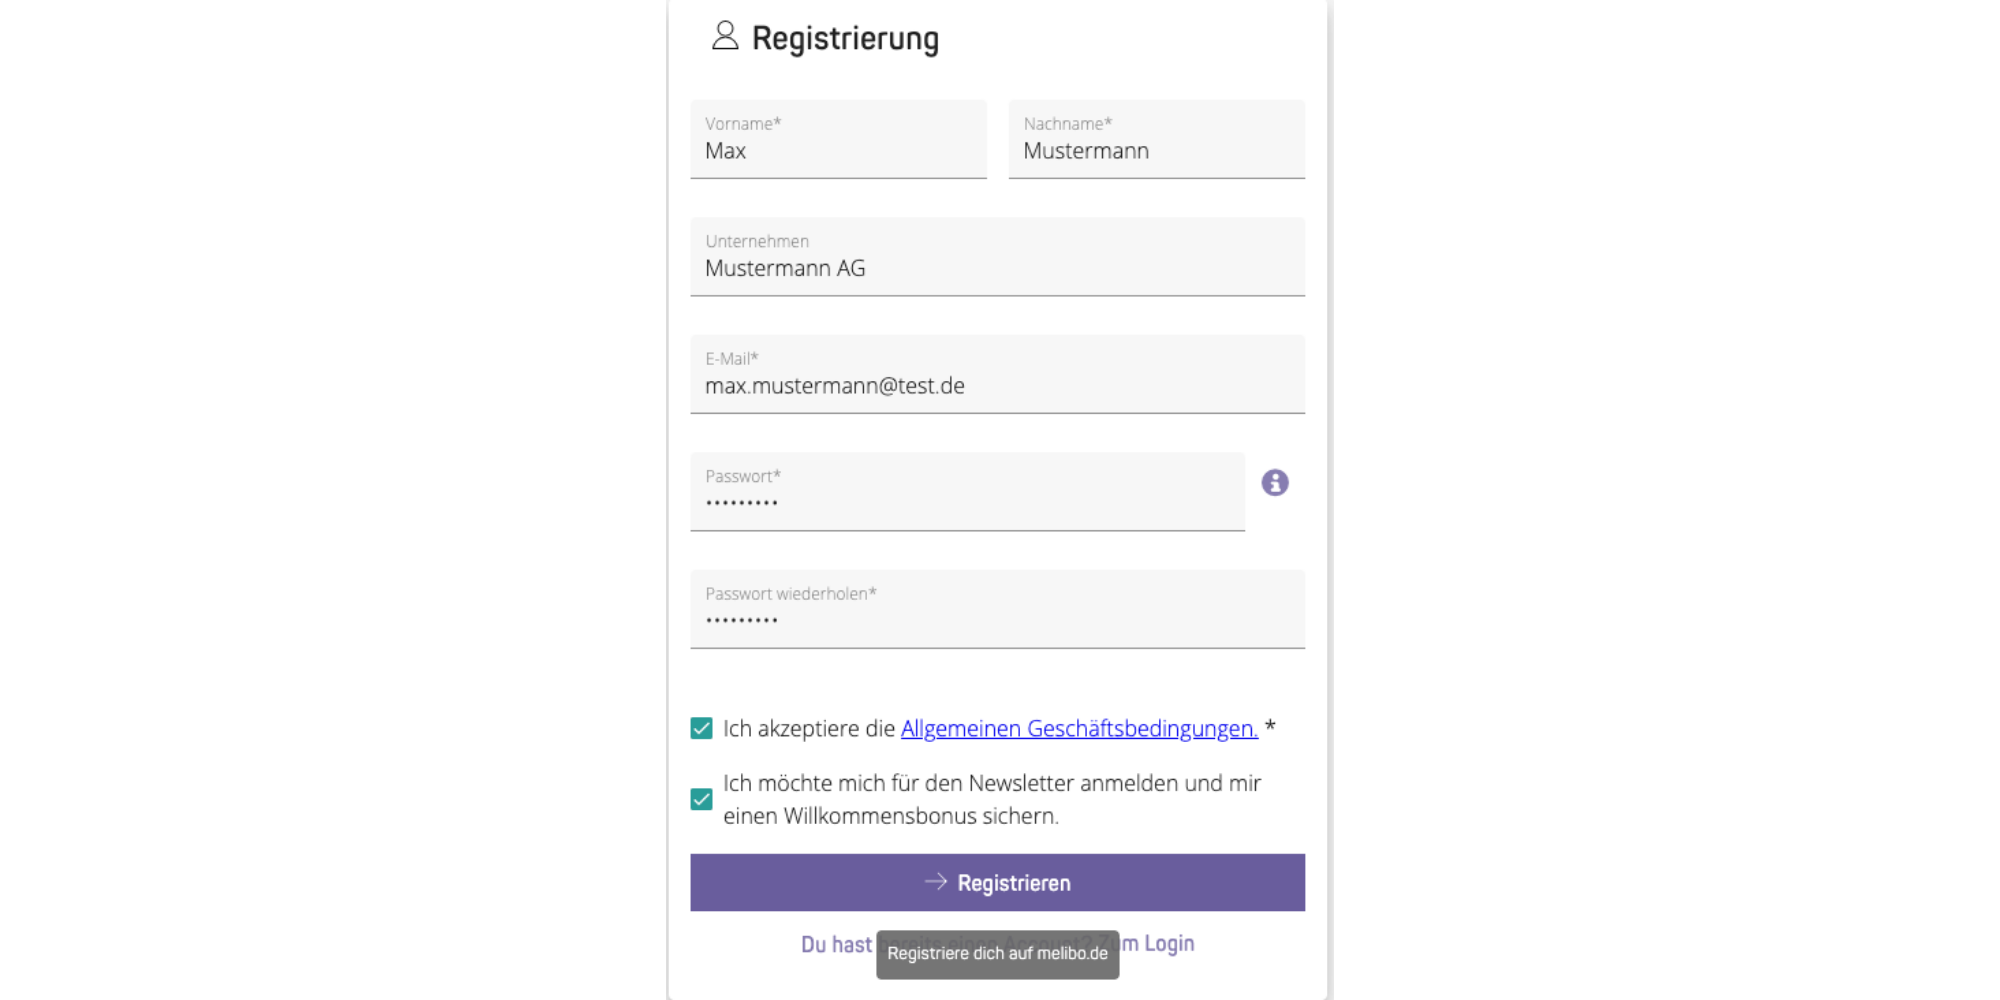Click into the E-Mail input field
This screenshot has height=1000, width=2000.
point(997,374)
